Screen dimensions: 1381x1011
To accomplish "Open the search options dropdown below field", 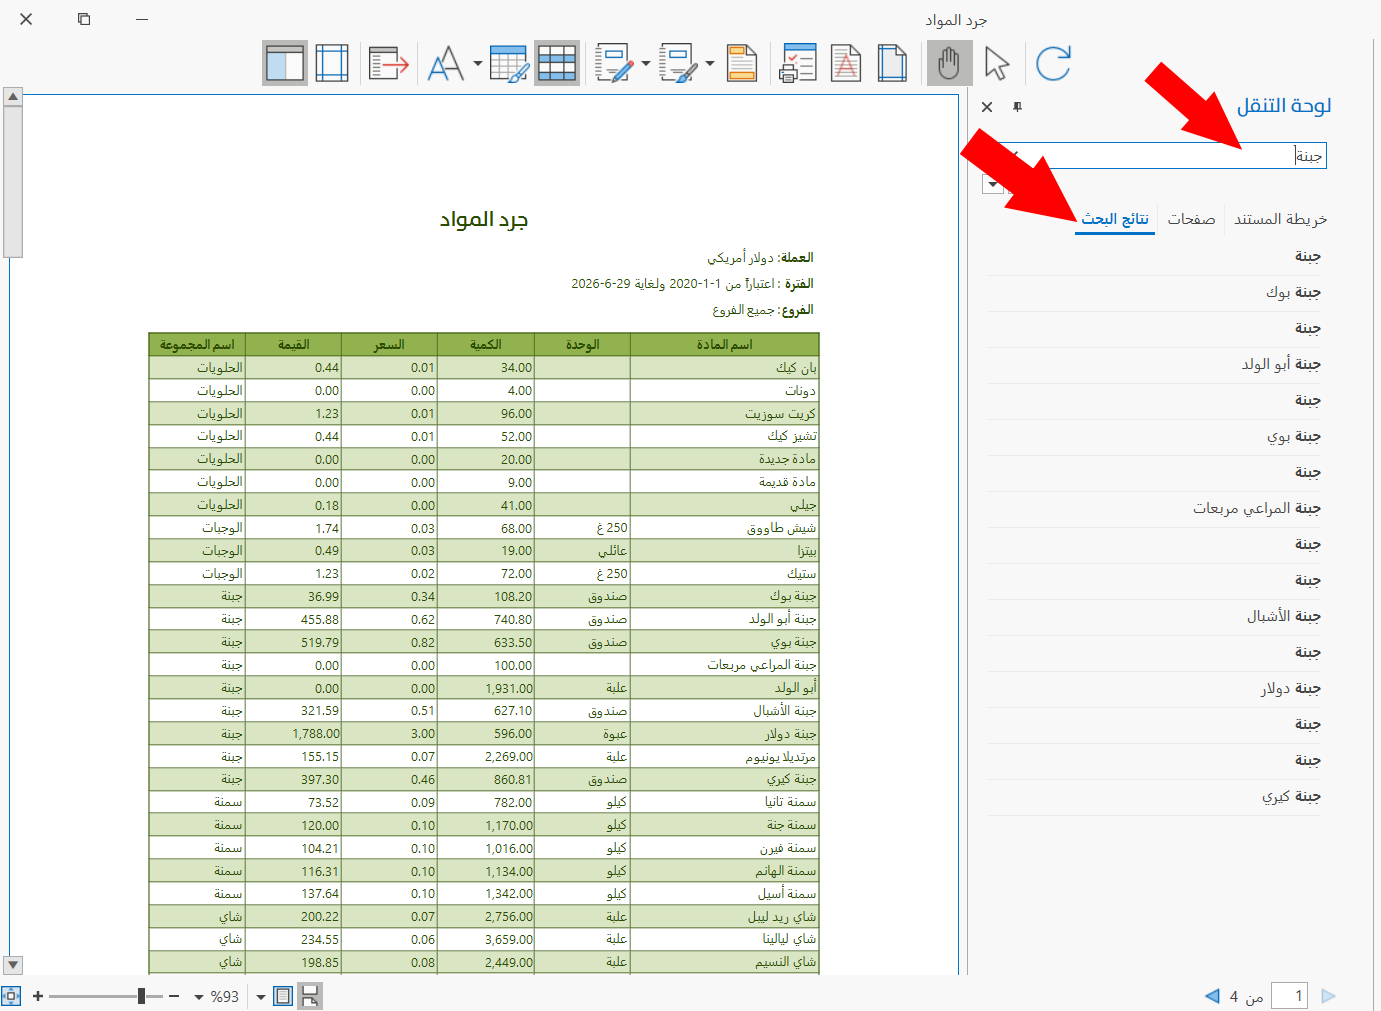I will click(x=993, y=185).
